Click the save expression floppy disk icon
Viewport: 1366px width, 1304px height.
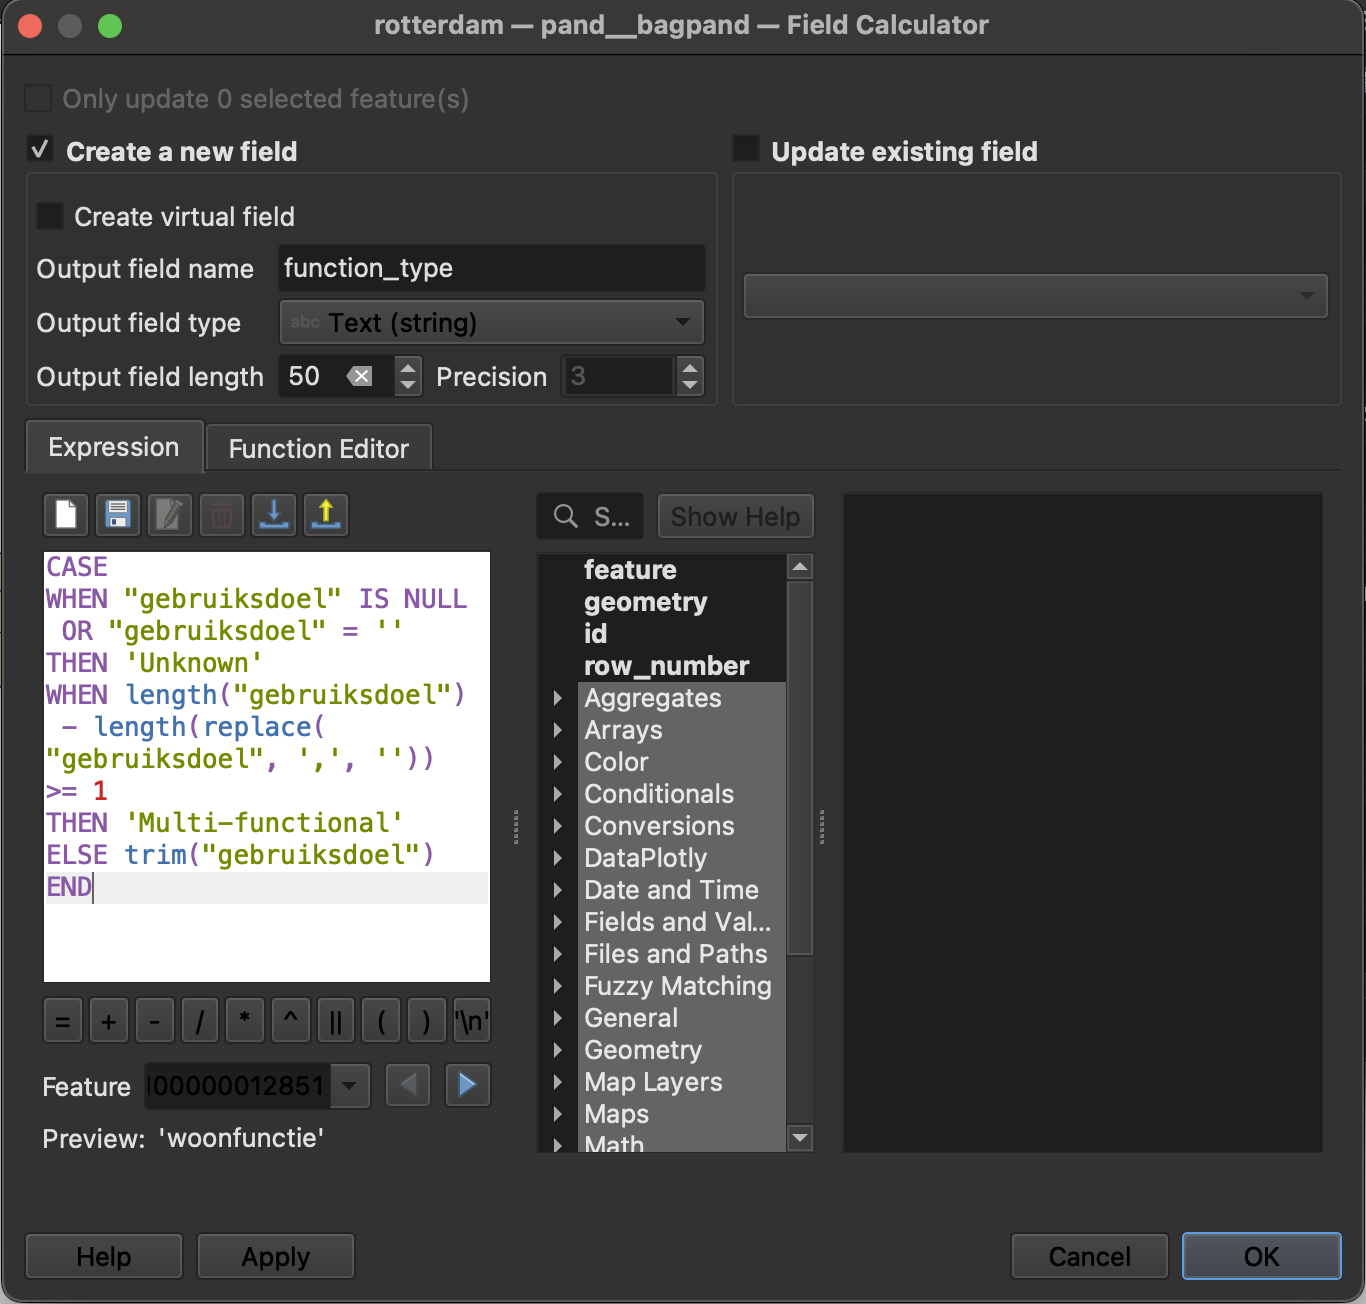(118, 515)
